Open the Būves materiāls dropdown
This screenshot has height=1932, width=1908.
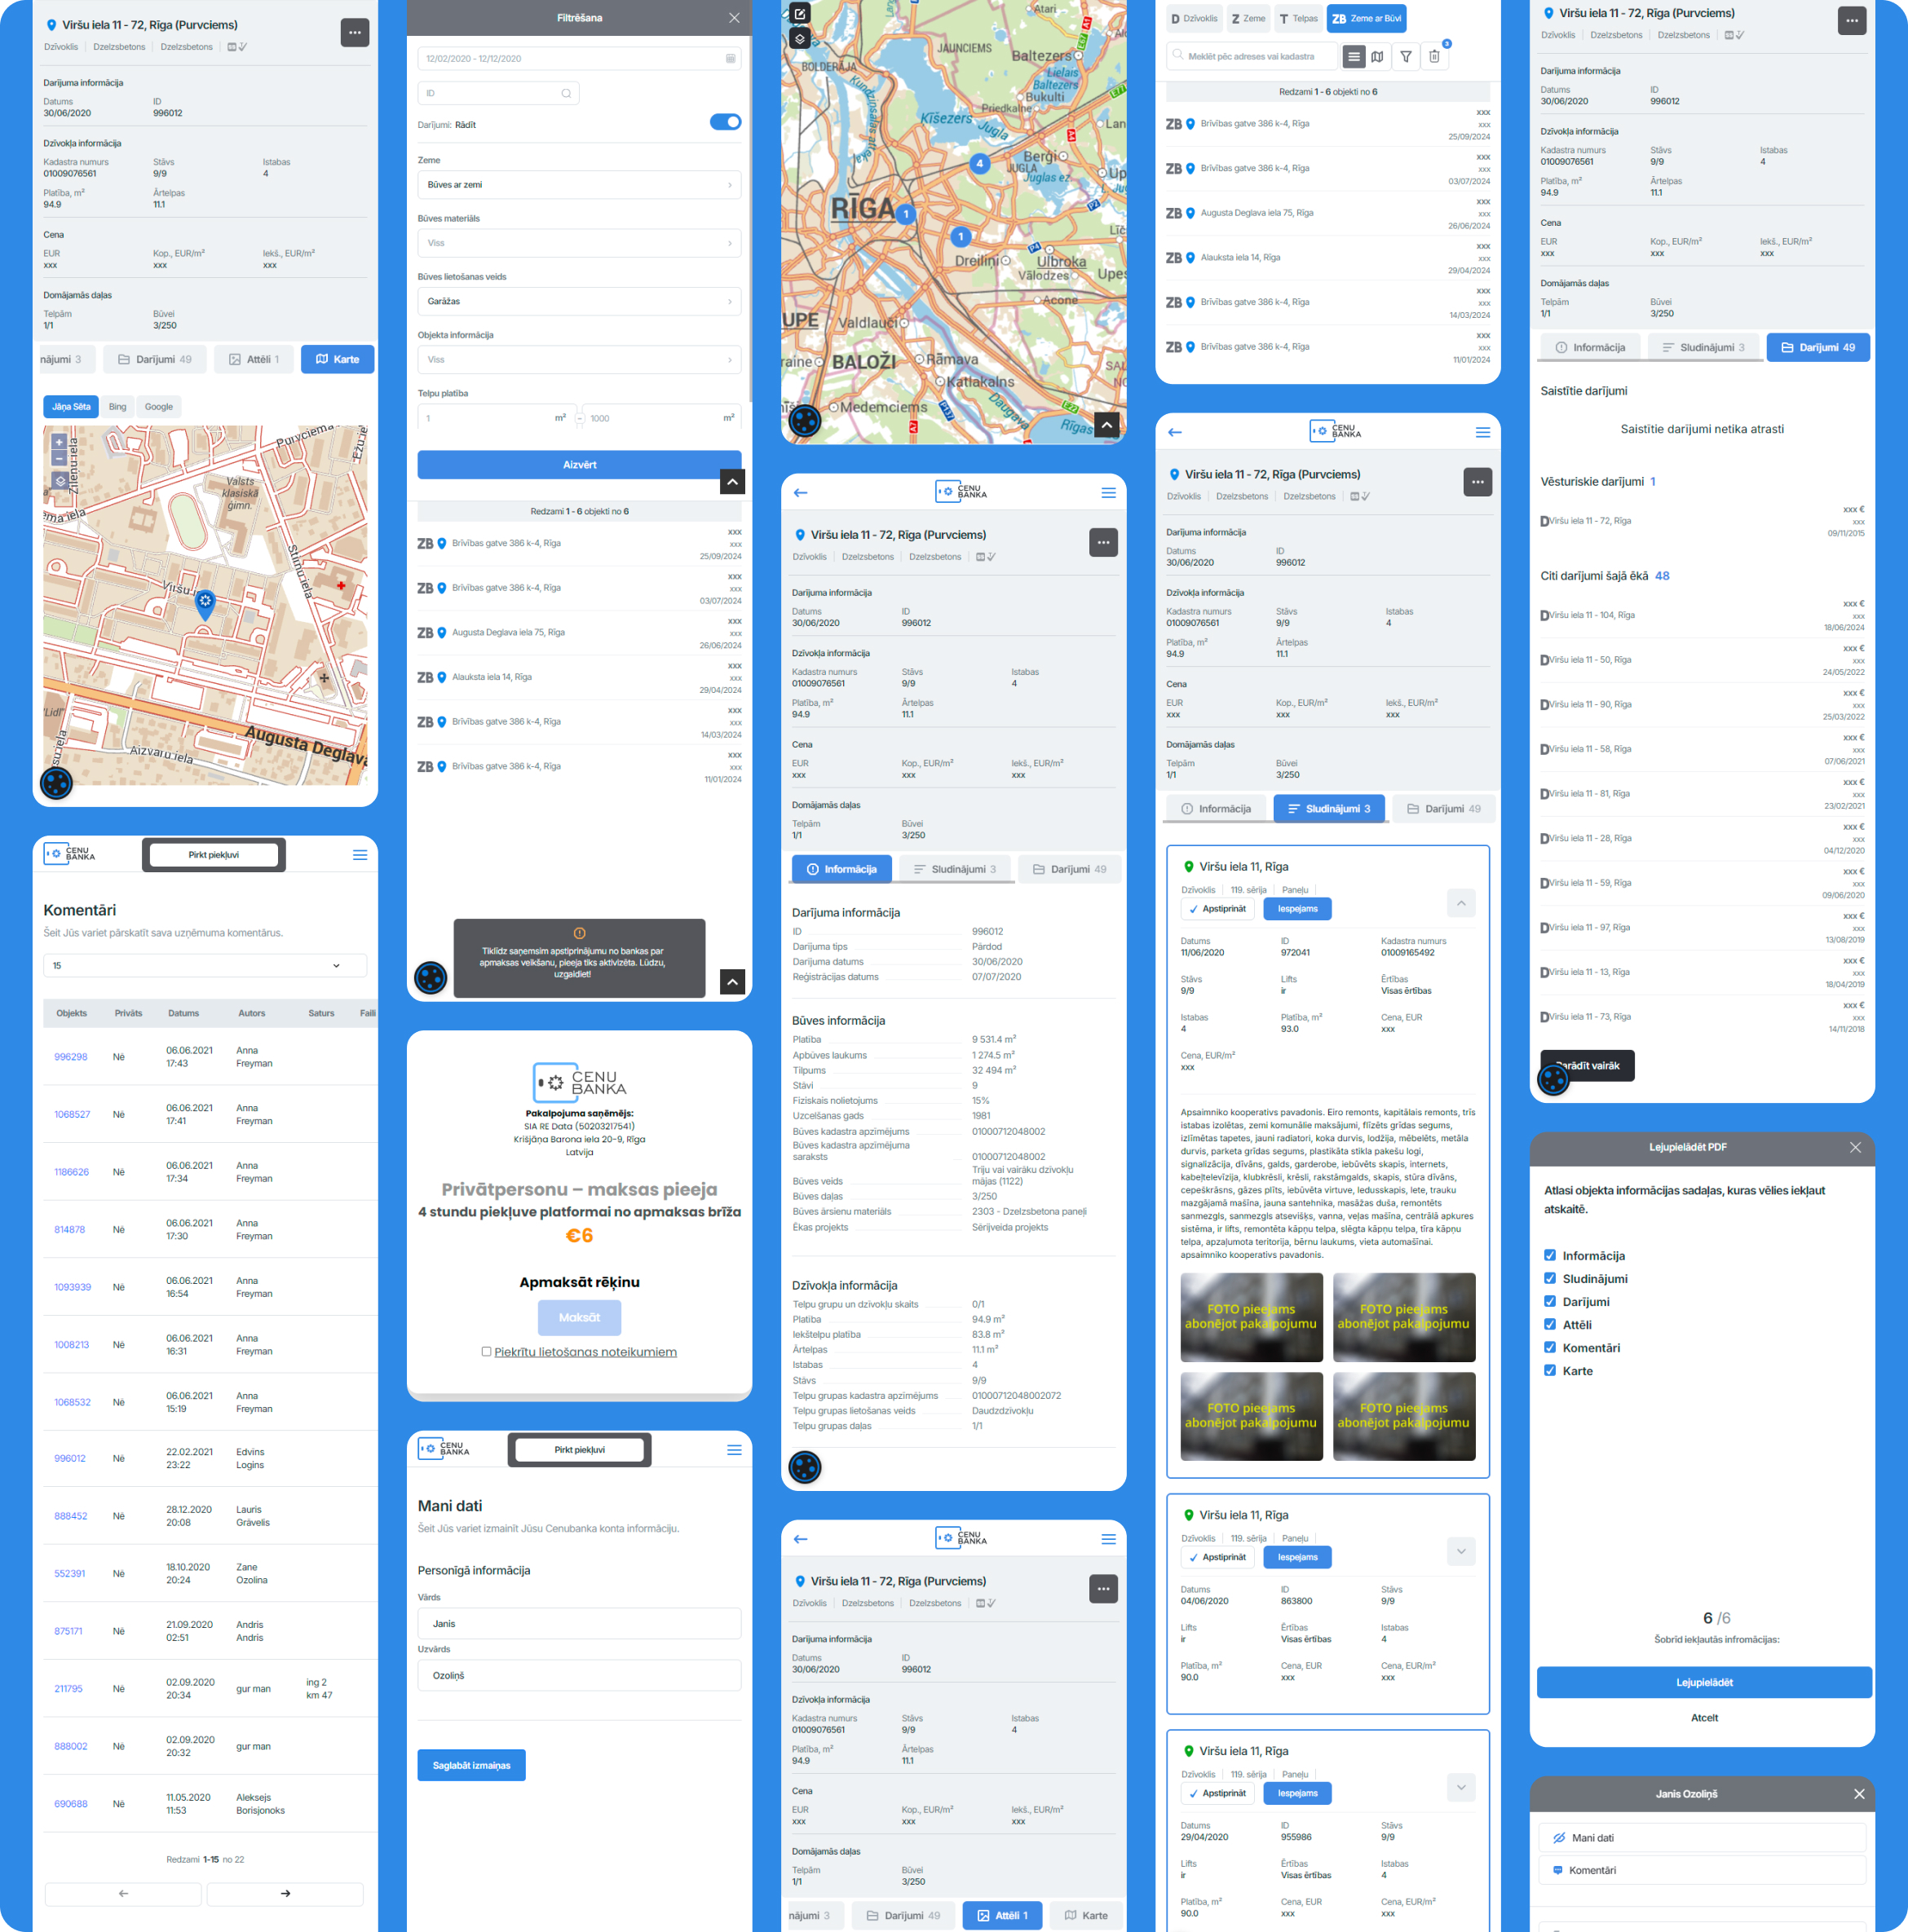pyautogui.click(x=579, y=243)
